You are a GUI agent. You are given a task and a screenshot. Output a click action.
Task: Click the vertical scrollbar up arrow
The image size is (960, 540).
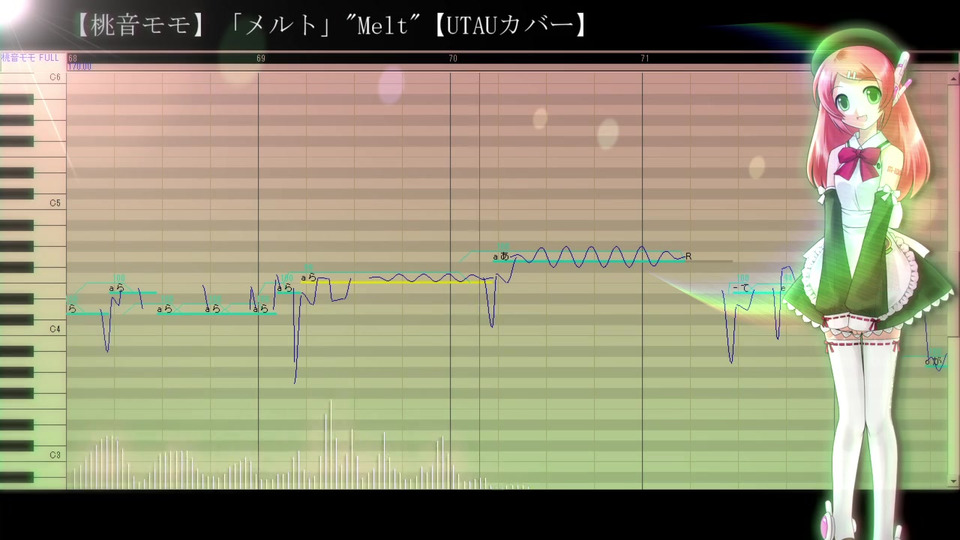pos(954,79)
